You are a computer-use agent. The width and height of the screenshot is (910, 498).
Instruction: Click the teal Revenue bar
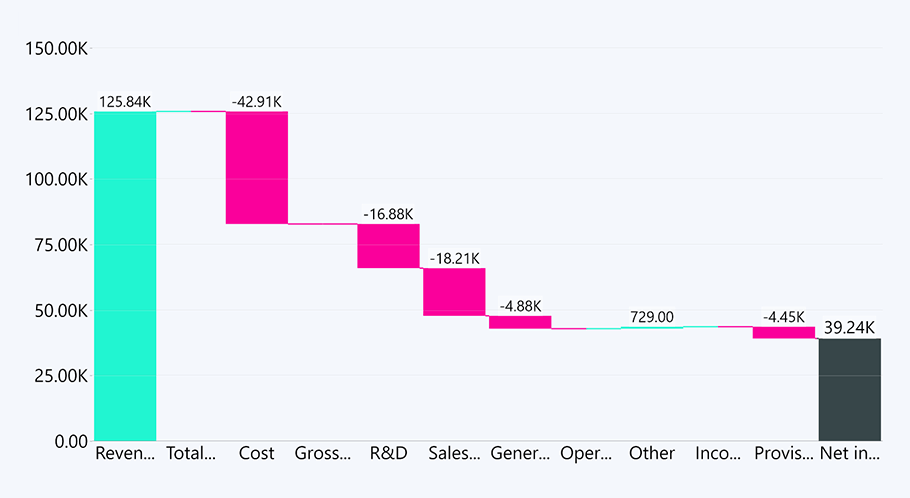(x=125, y=275)
